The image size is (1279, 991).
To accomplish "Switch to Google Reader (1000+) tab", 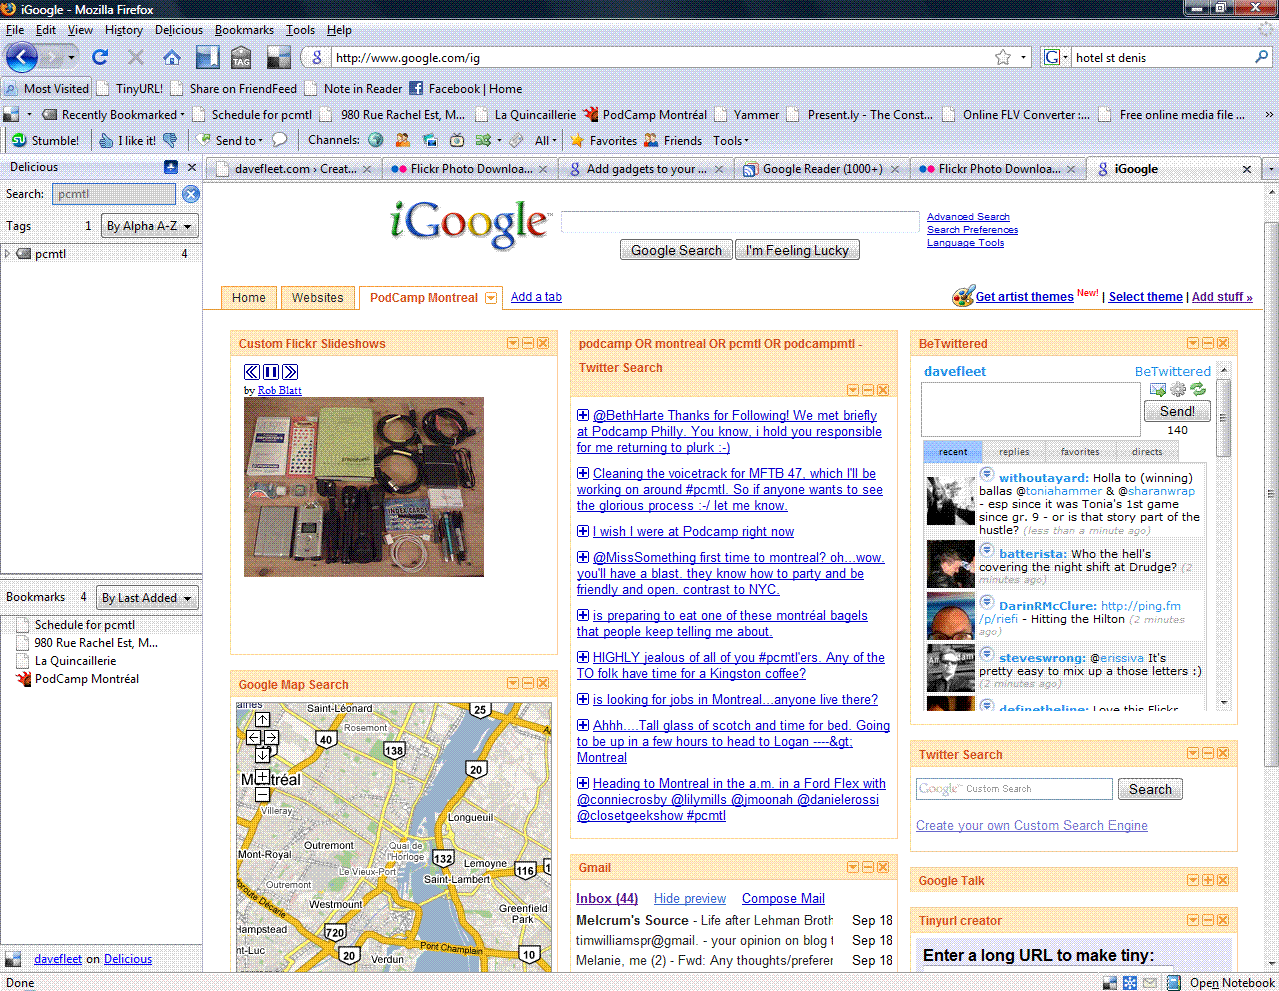I will [821, 169].
